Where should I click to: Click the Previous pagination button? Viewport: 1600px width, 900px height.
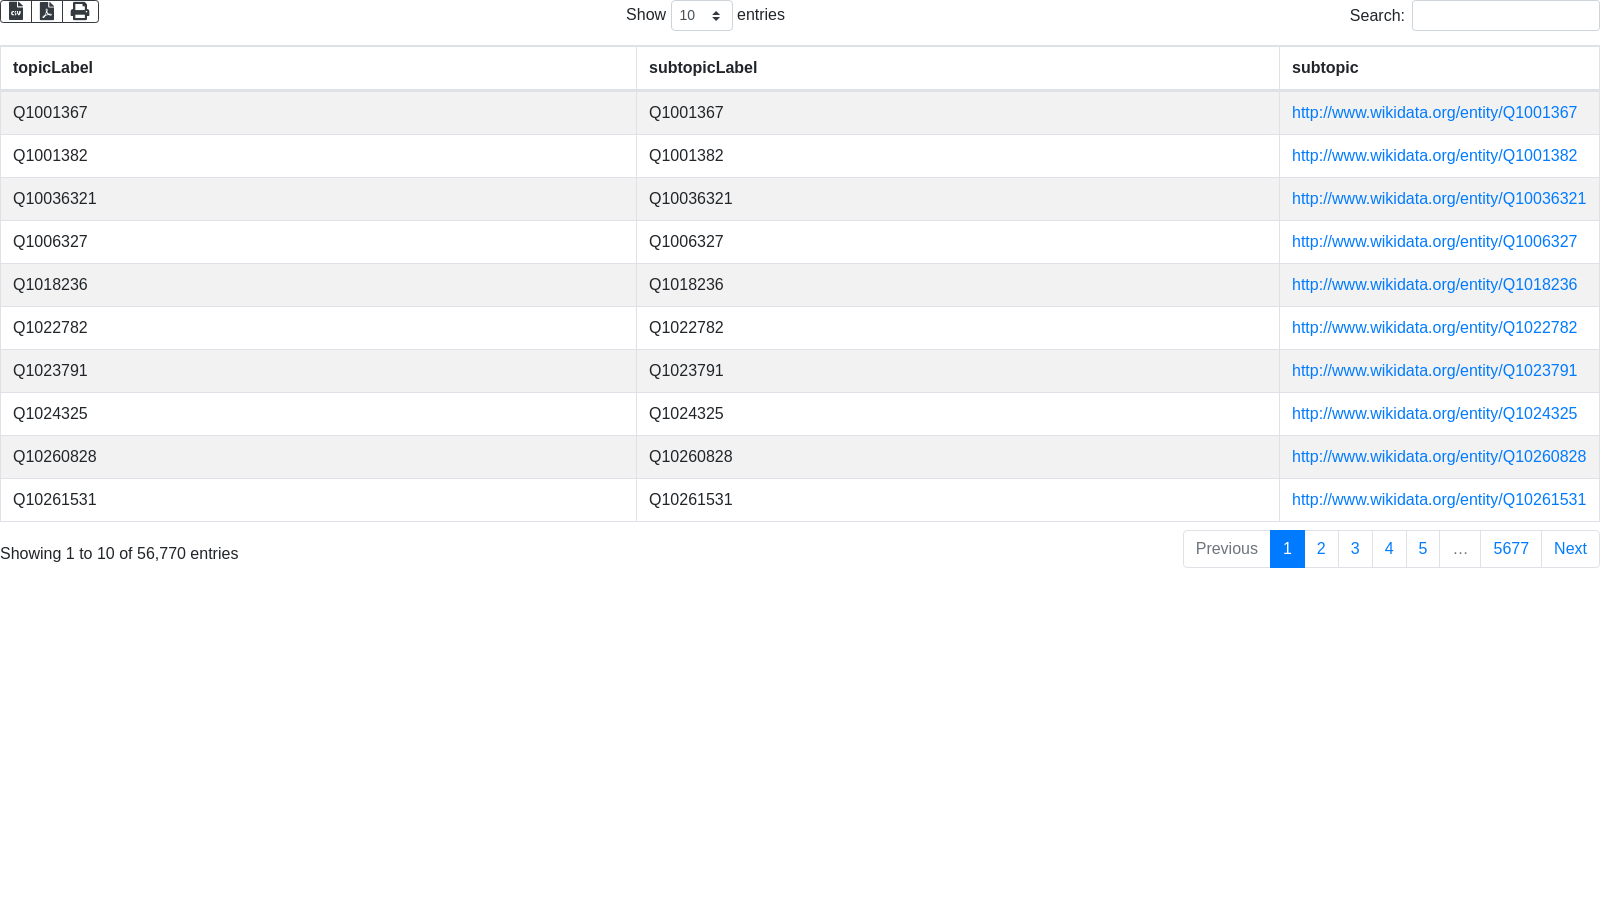1226,549
